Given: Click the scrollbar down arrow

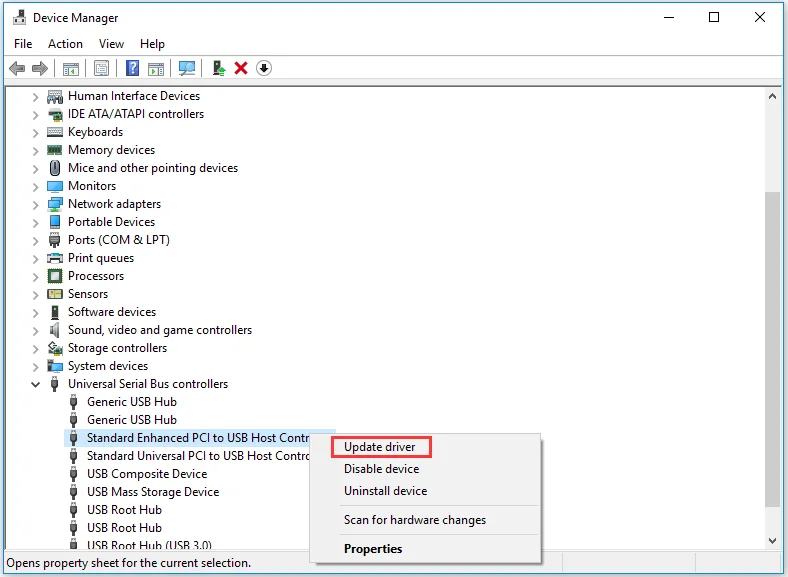Looking at the screenshot, I should 772,541.
